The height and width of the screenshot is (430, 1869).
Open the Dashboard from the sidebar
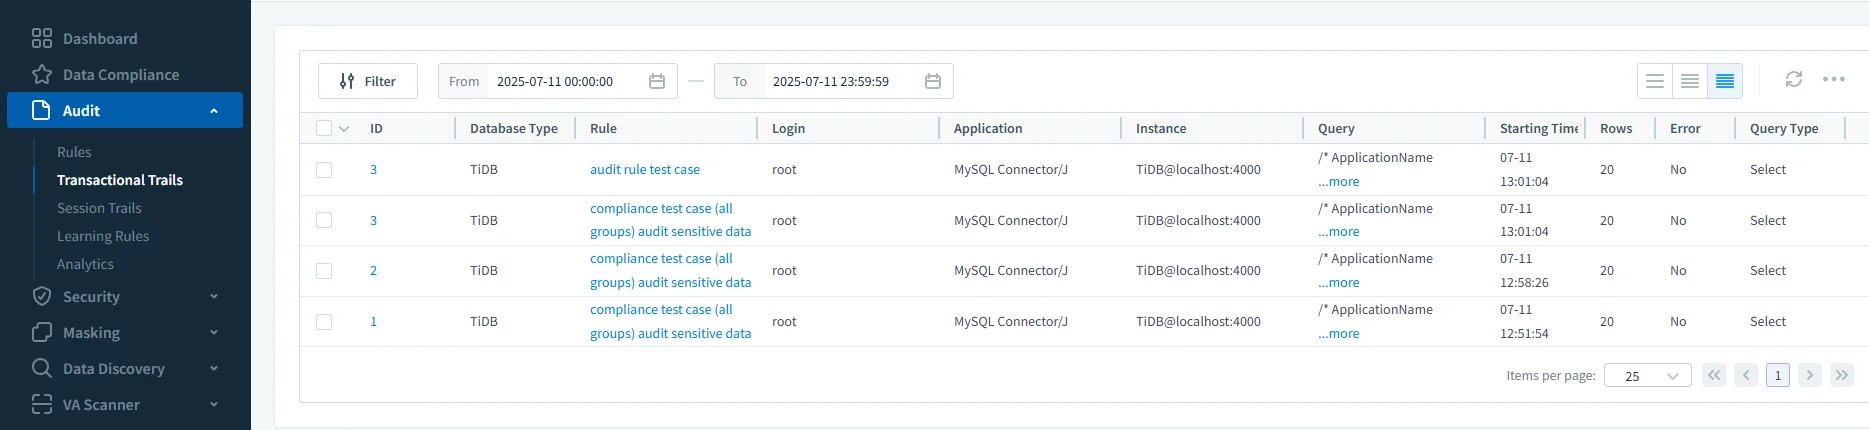[99, 39]
